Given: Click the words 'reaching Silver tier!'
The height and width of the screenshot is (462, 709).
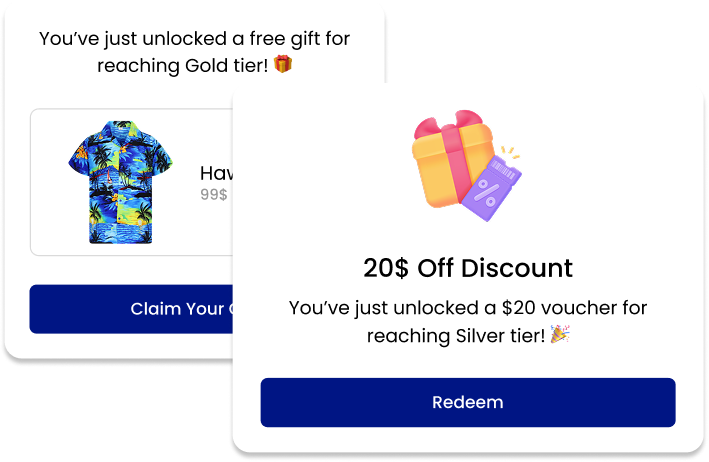Looking at the screenshot, I should tap(456, 336).
